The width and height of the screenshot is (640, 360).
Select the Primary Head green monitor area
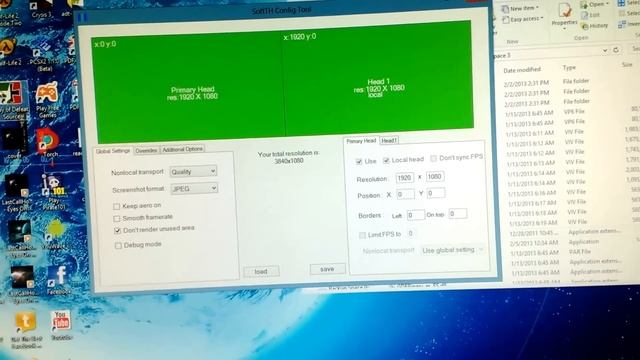coord(189,88)
